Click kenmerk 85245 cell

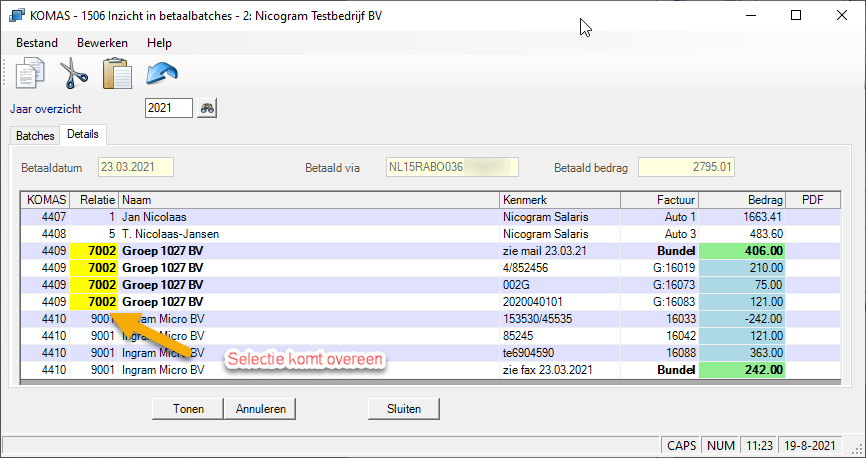click(x=560, y=336)
